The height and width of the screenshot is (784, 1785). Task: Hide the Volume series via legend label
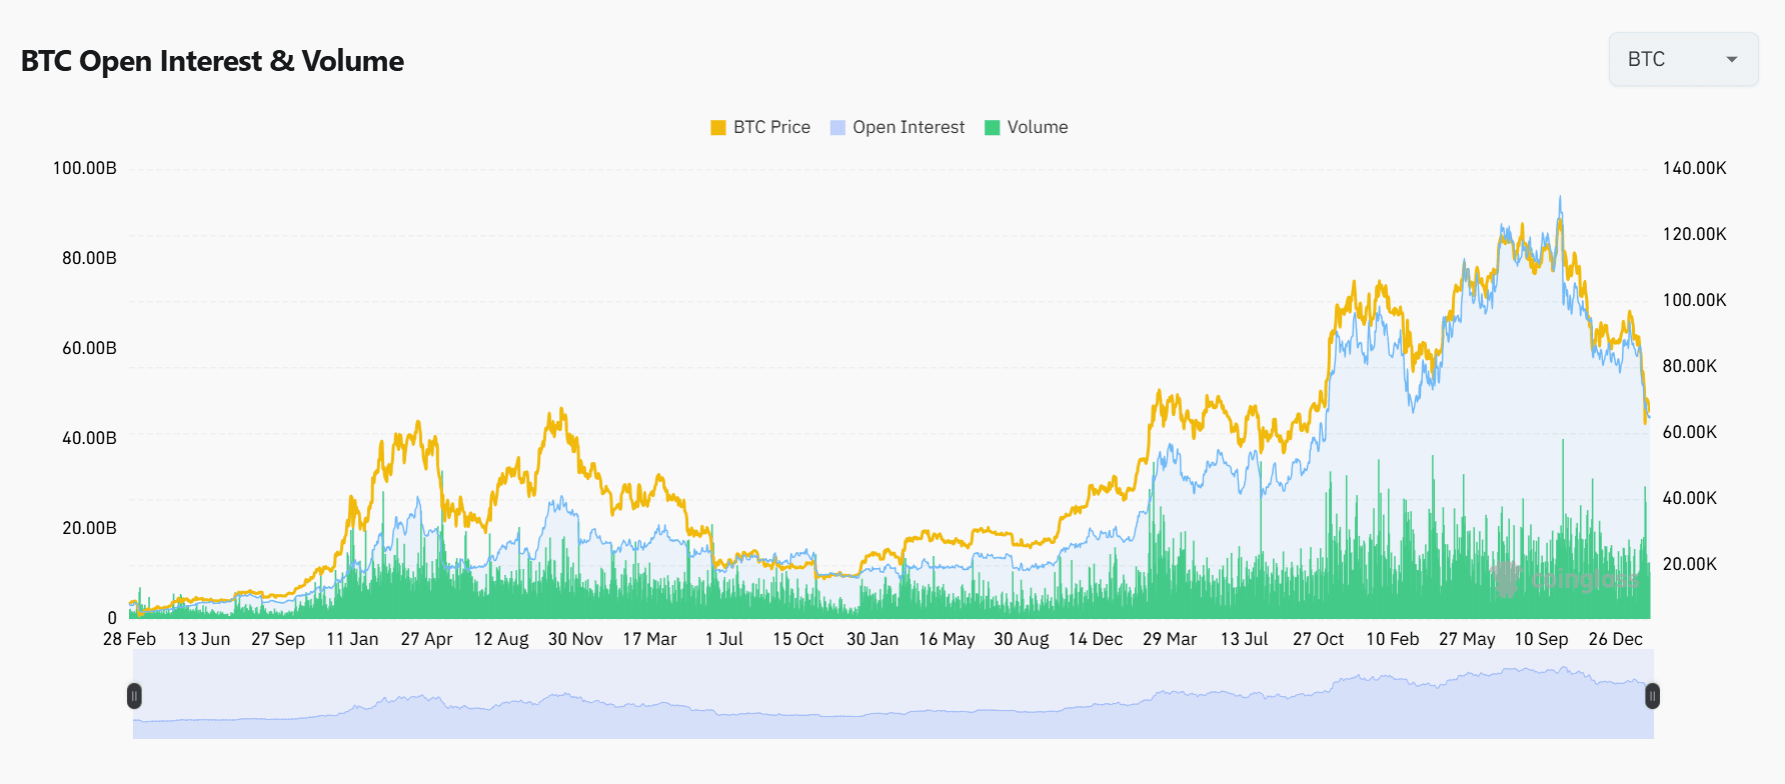tap(1037, 127)
